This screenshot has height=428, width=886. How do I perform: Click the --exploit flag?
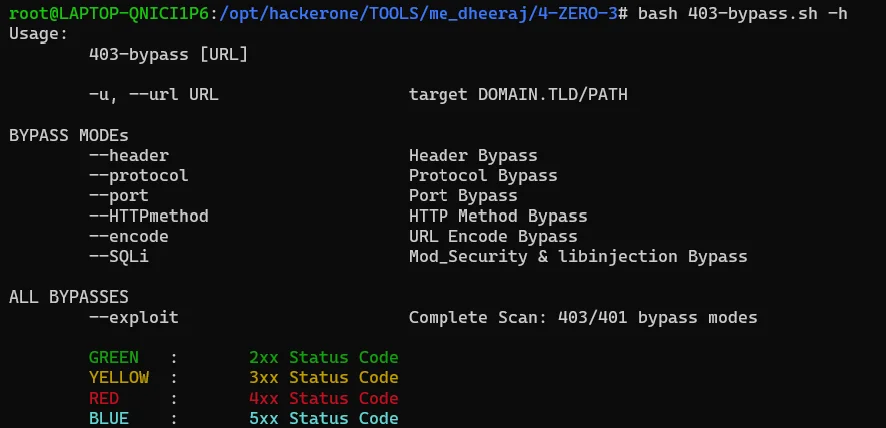click(134, 318)
